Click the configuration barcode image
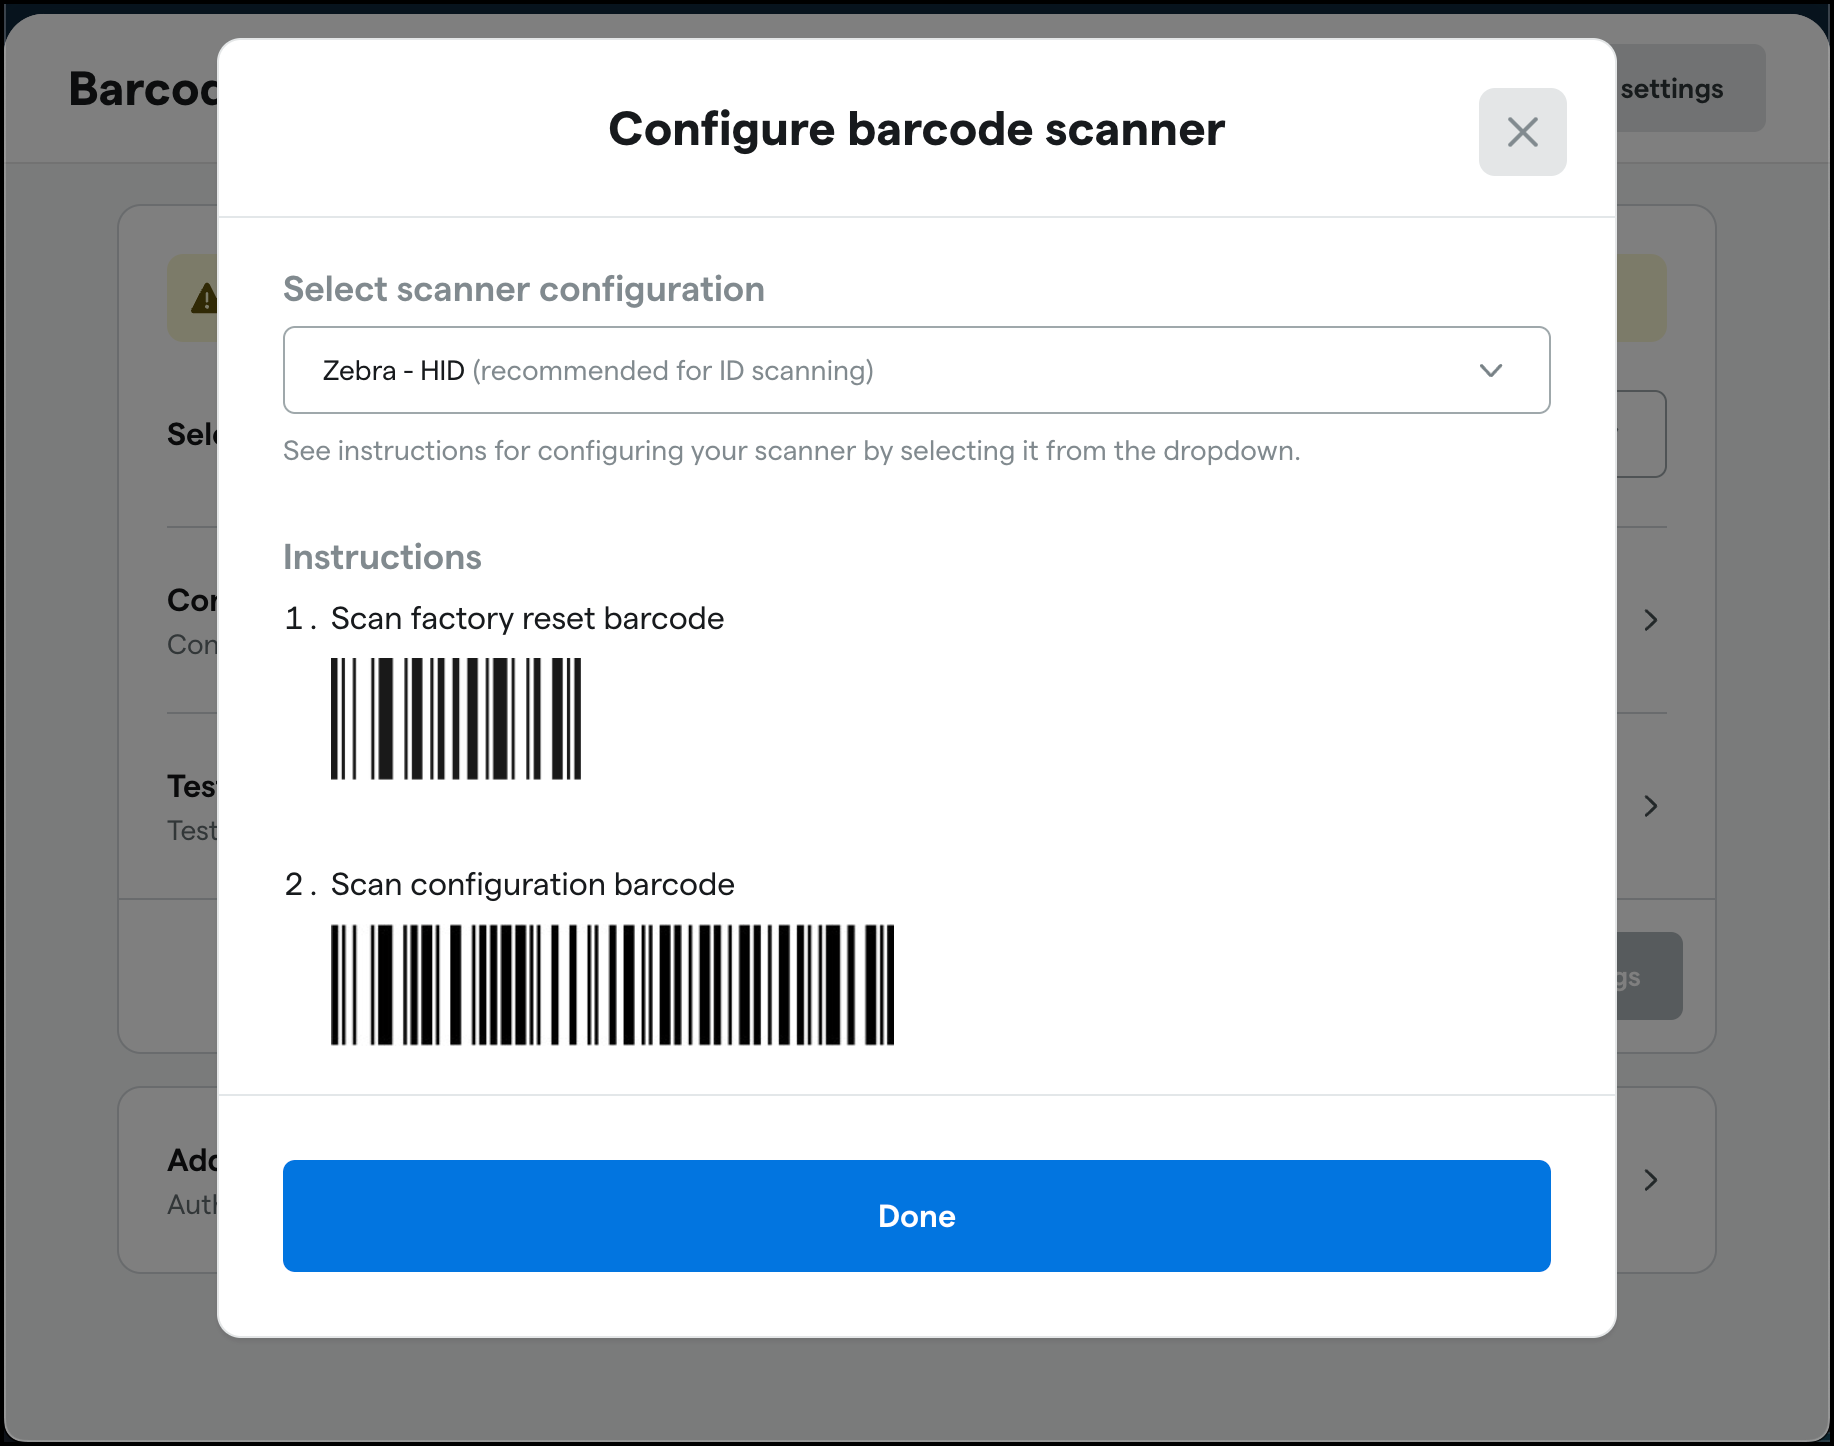 point(611,985)
